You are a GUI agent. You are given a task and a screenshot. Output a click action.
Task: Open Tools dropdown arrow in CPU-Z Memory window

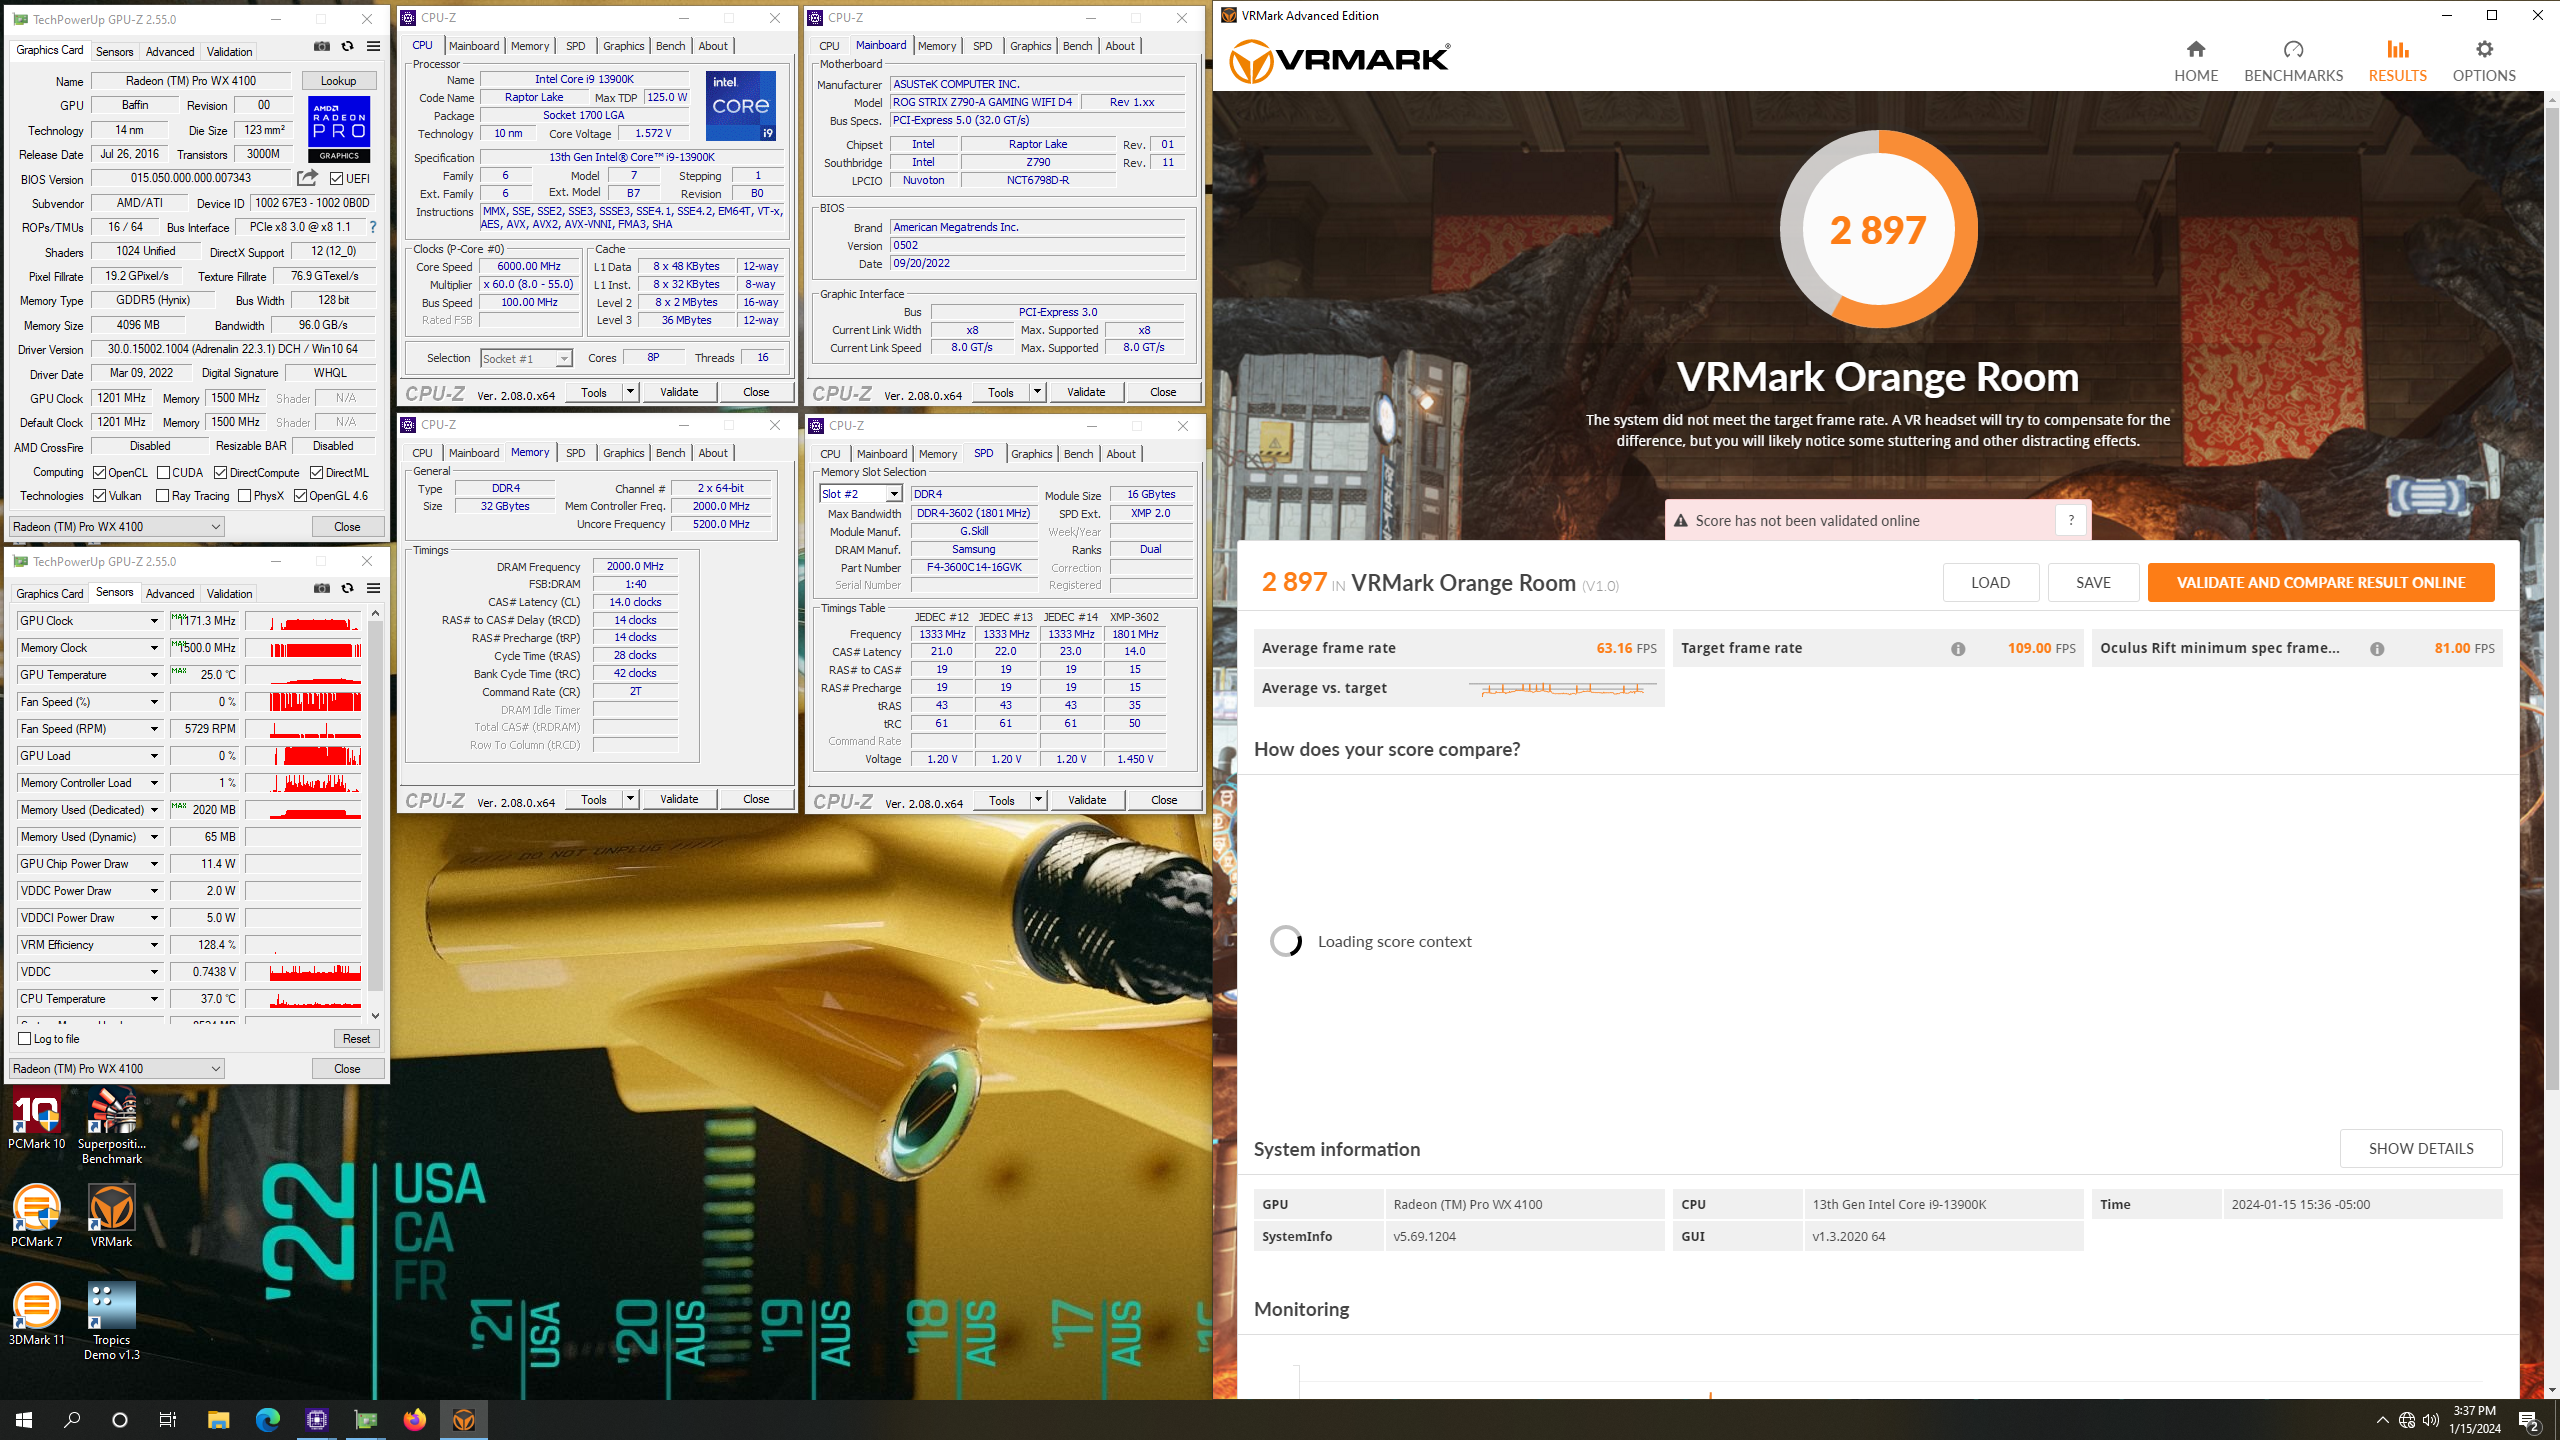(x=631, y=799)
